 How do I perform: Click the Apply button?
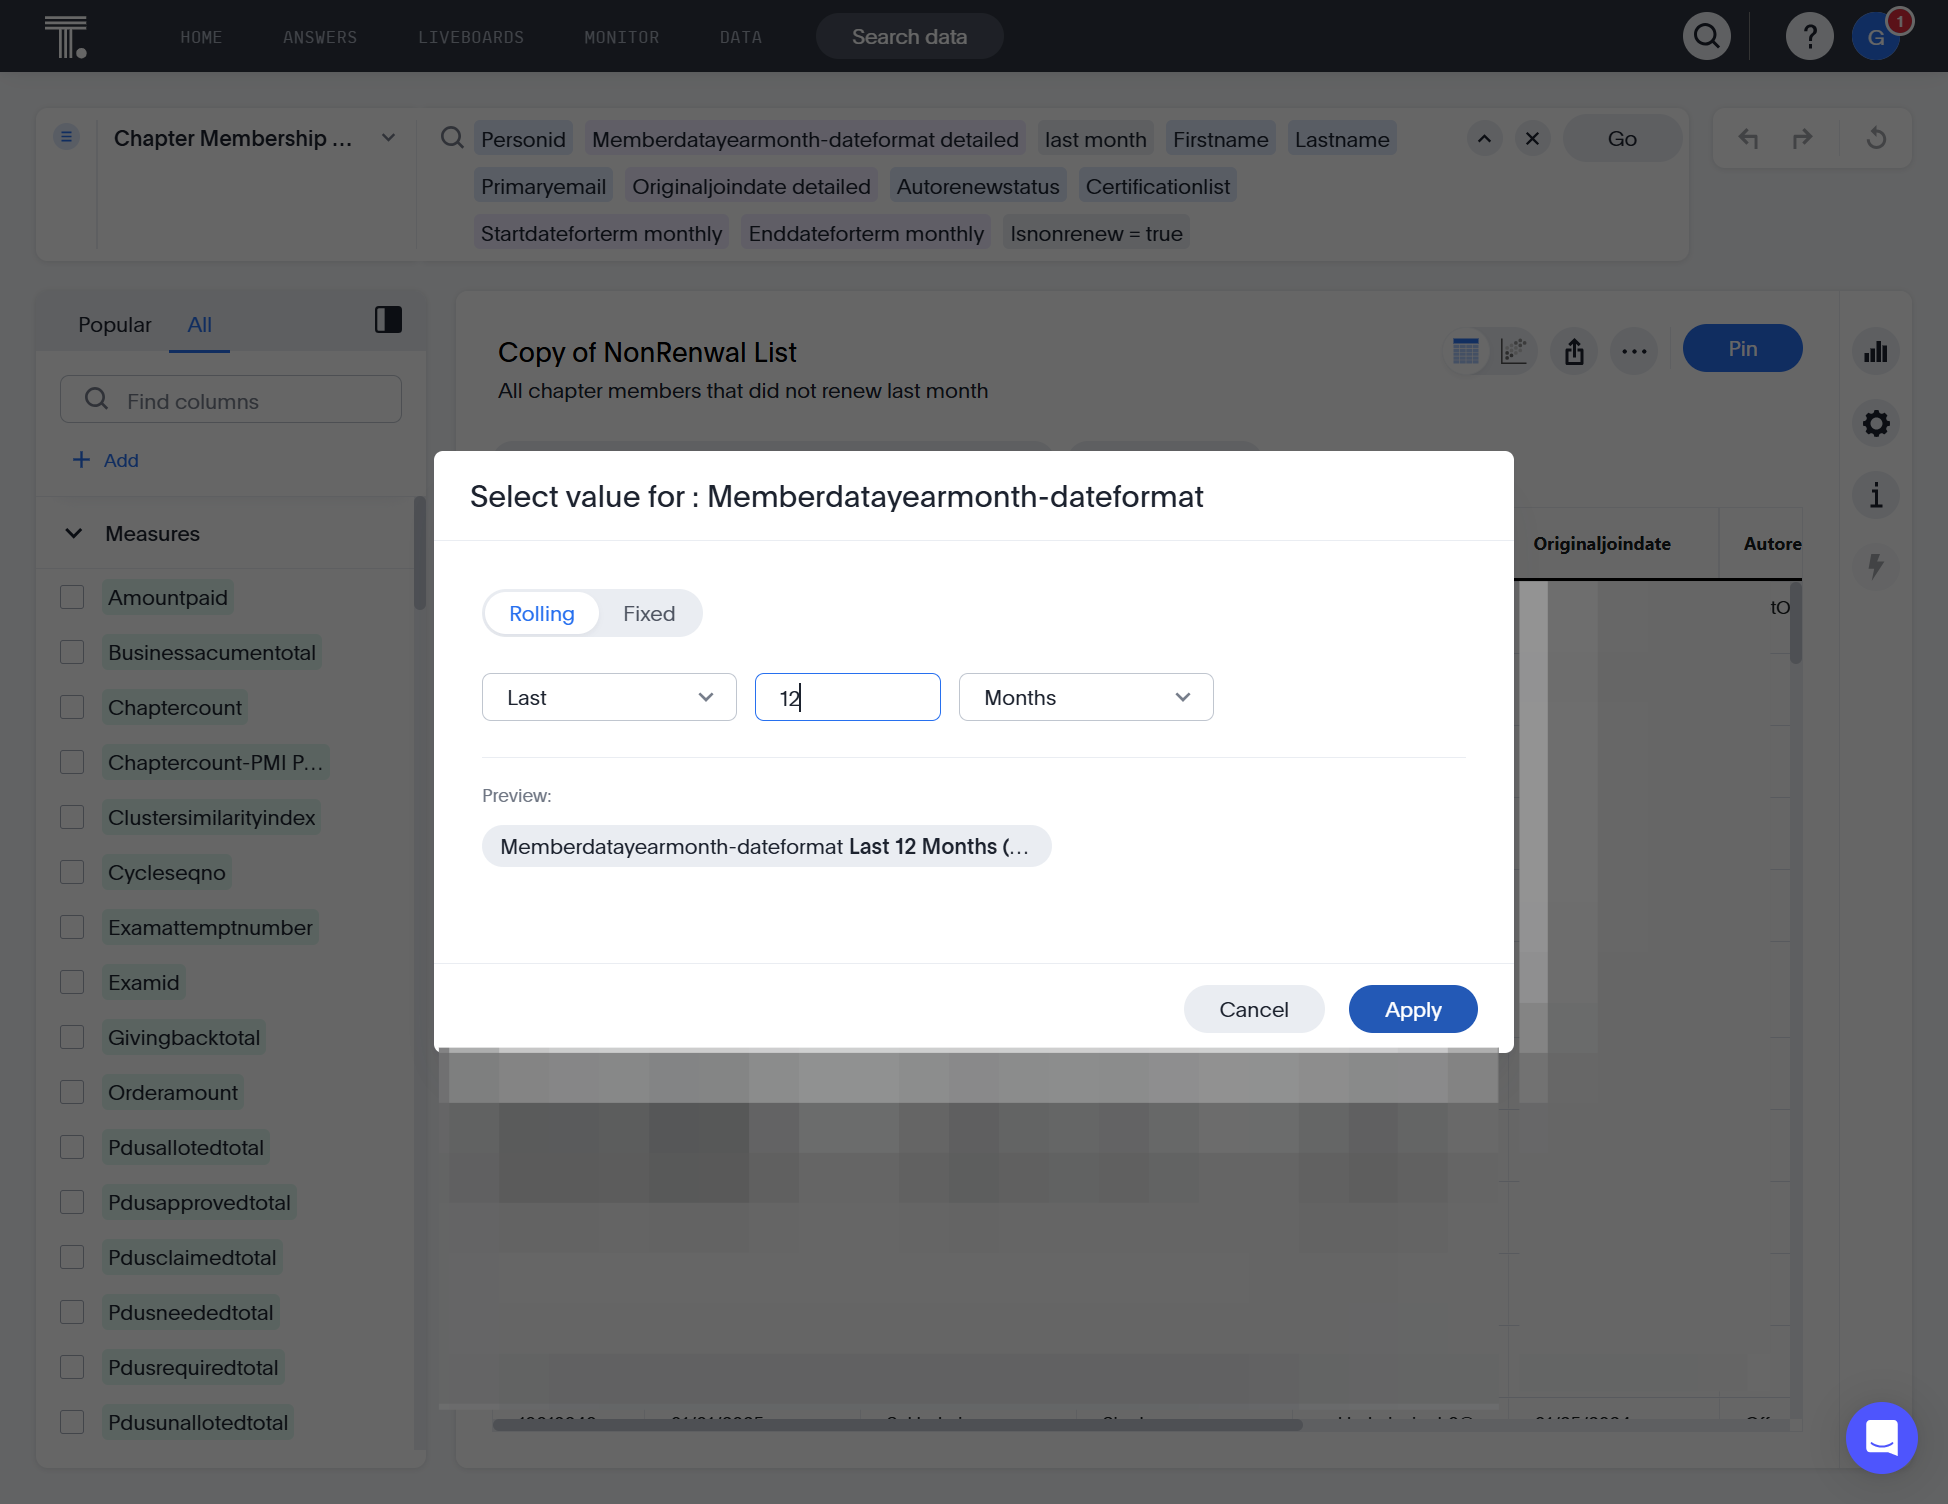1413,1009
